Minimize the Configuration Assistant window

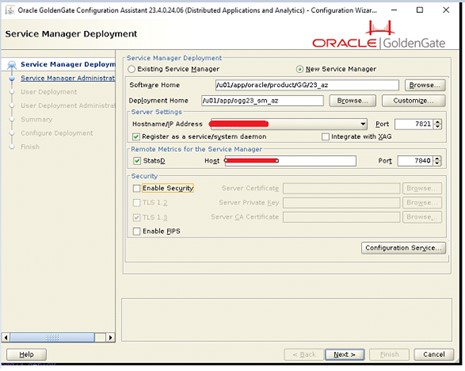[394, 10]
